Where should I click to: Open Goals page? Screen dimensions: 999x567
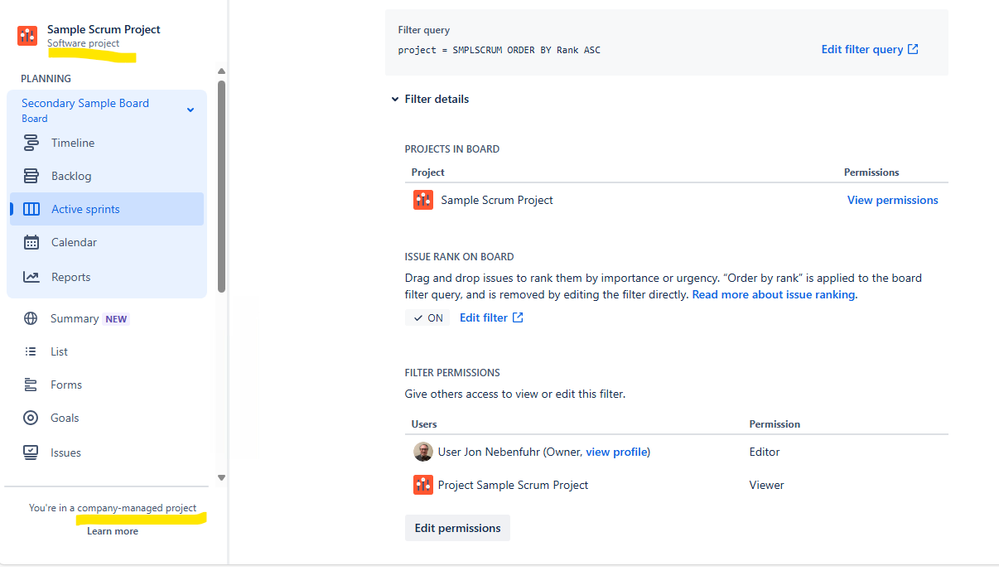coord(65,418)
